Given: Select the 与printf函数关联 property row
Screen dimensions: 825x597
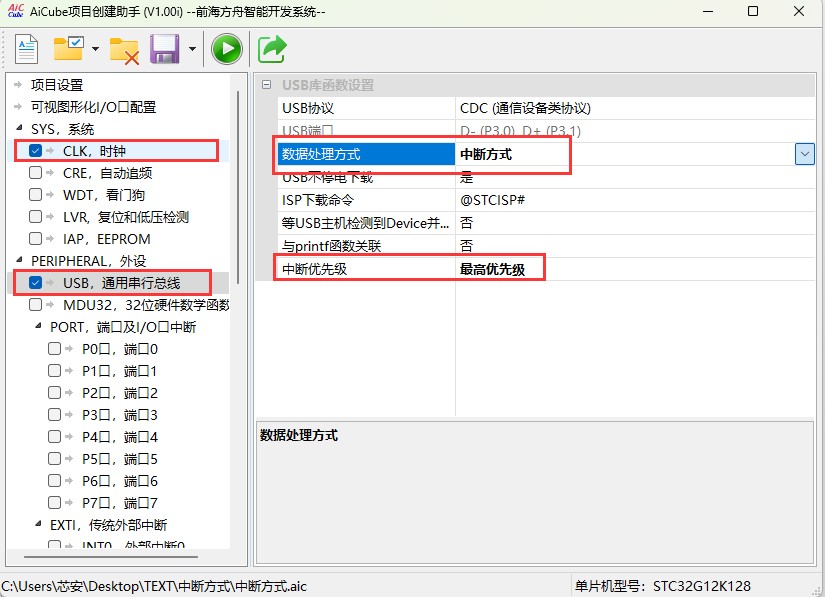Looking at the screenshot, I should point(546,246).
